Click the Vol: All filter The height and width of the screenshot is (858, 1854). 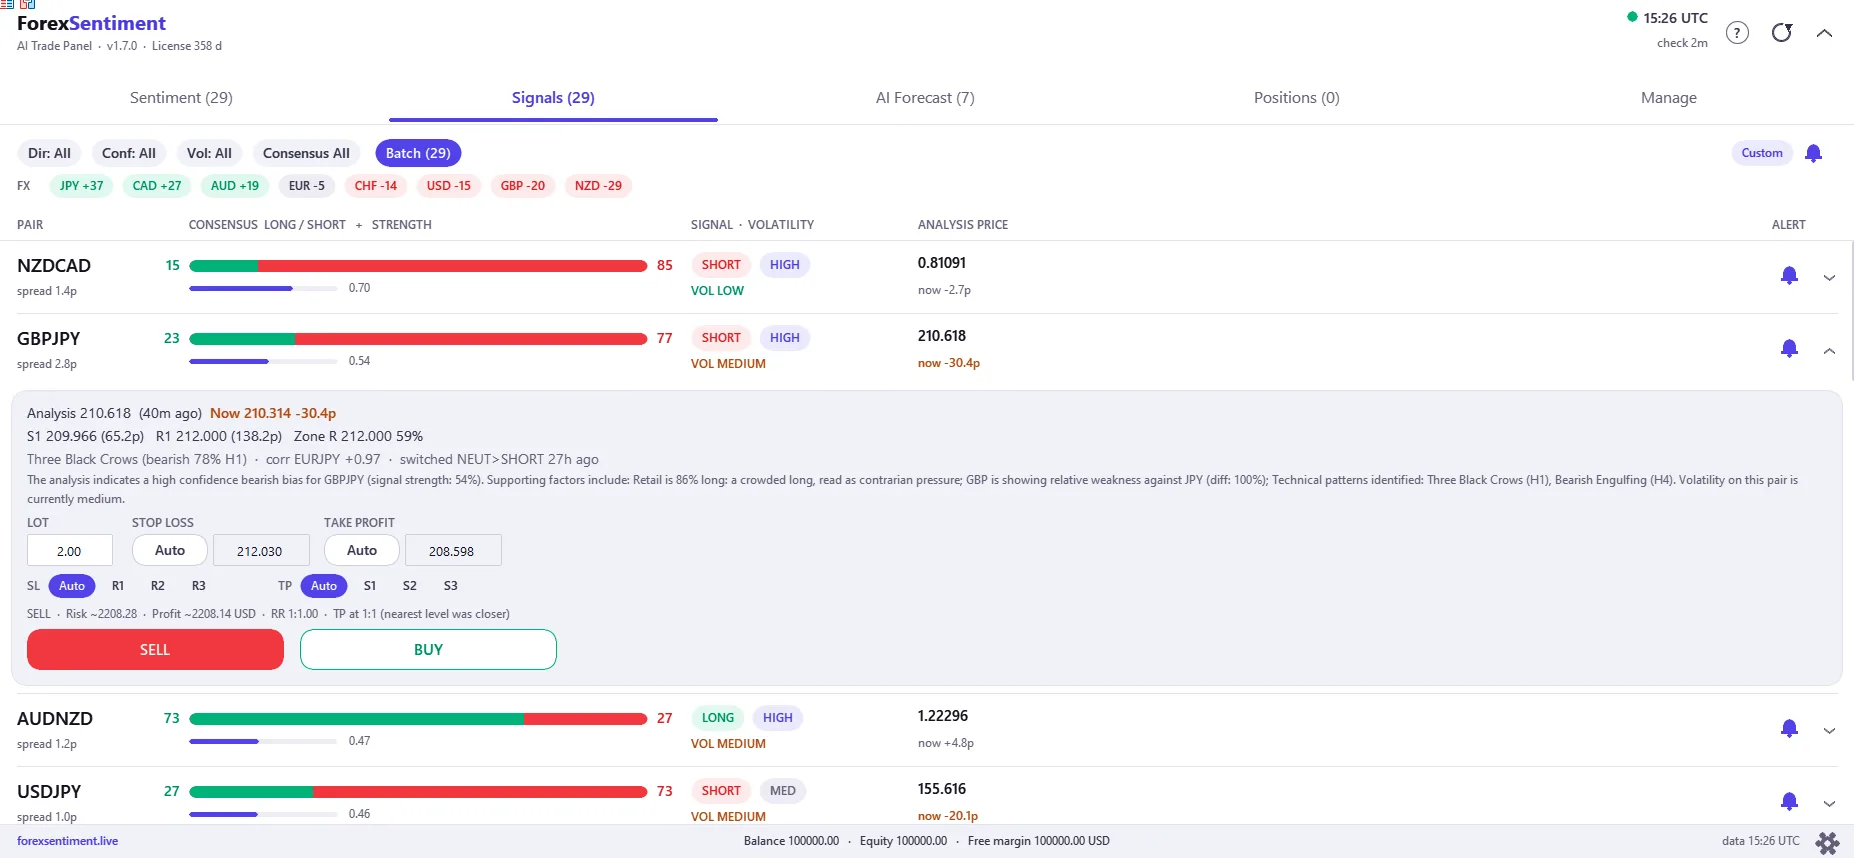click(209, 153)
